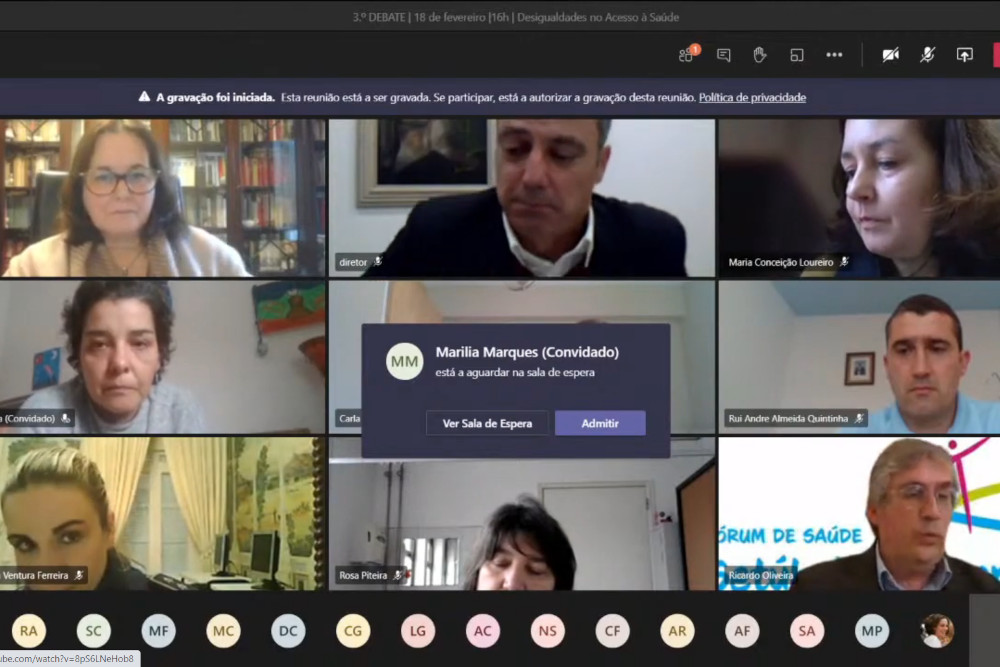This screenshot has height=667, width=1000.
Task: Unmute the microphone
Action: click(927, 55)
